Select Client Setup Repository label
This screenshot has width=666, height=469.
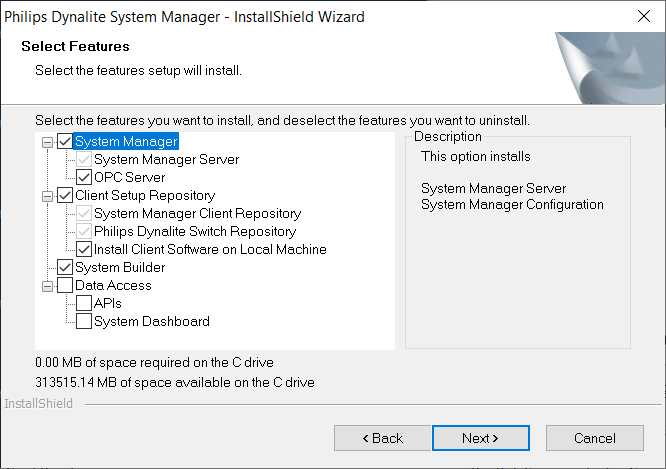point(145,195)
